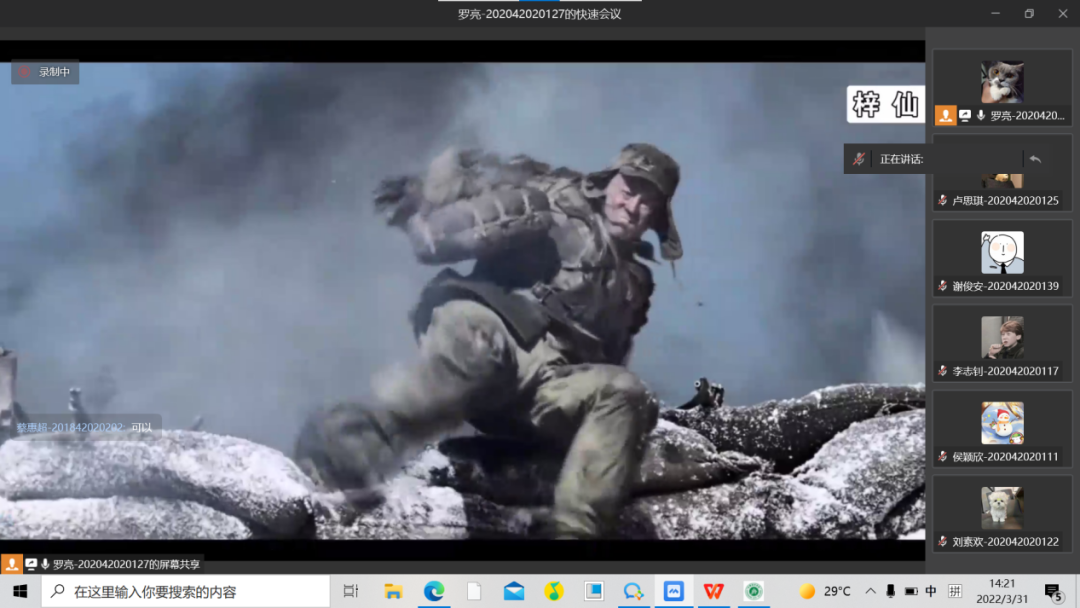Click host icon in bottom screen-share bar
Viewport: 1080px width, 608px height.
click(12, 565)
